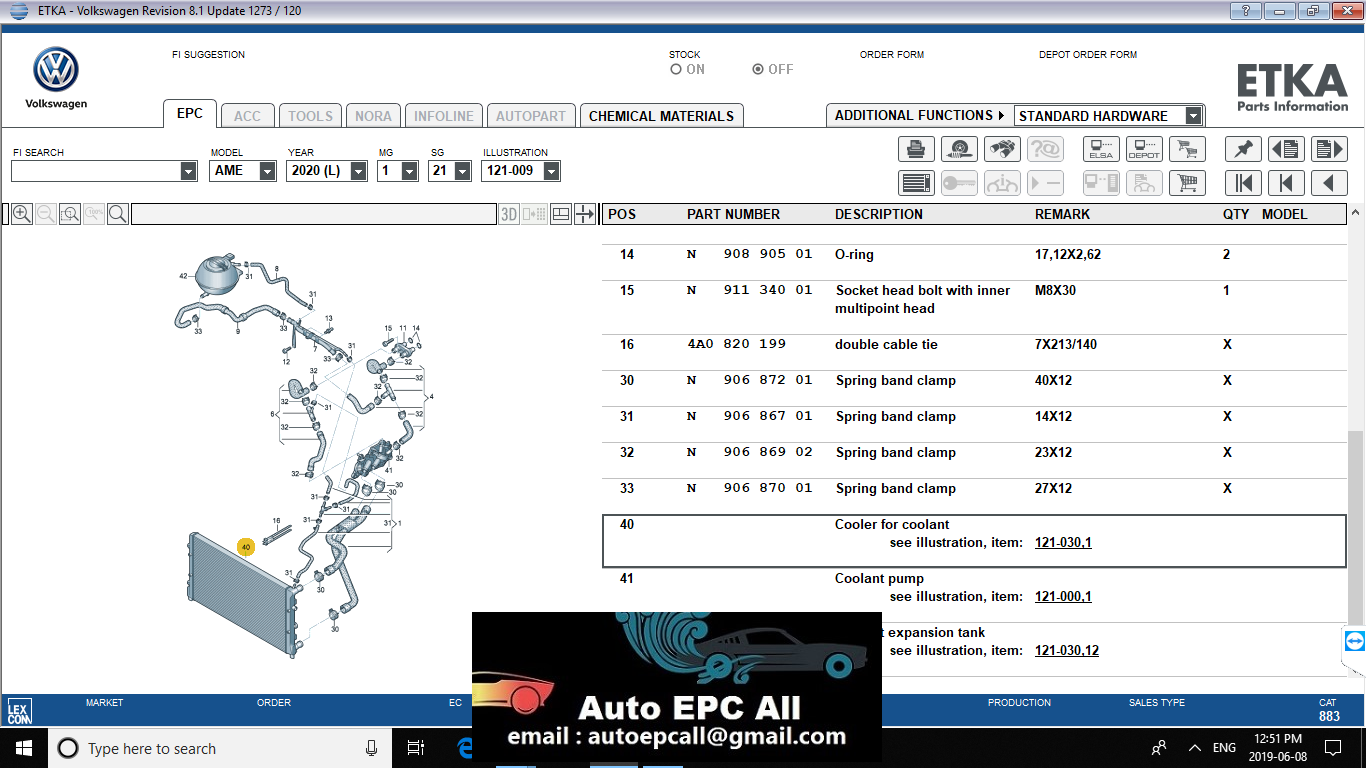Open the FI SEARCH input field
The height and width of the screenshot is (768, 1366).
click(97, 172)
